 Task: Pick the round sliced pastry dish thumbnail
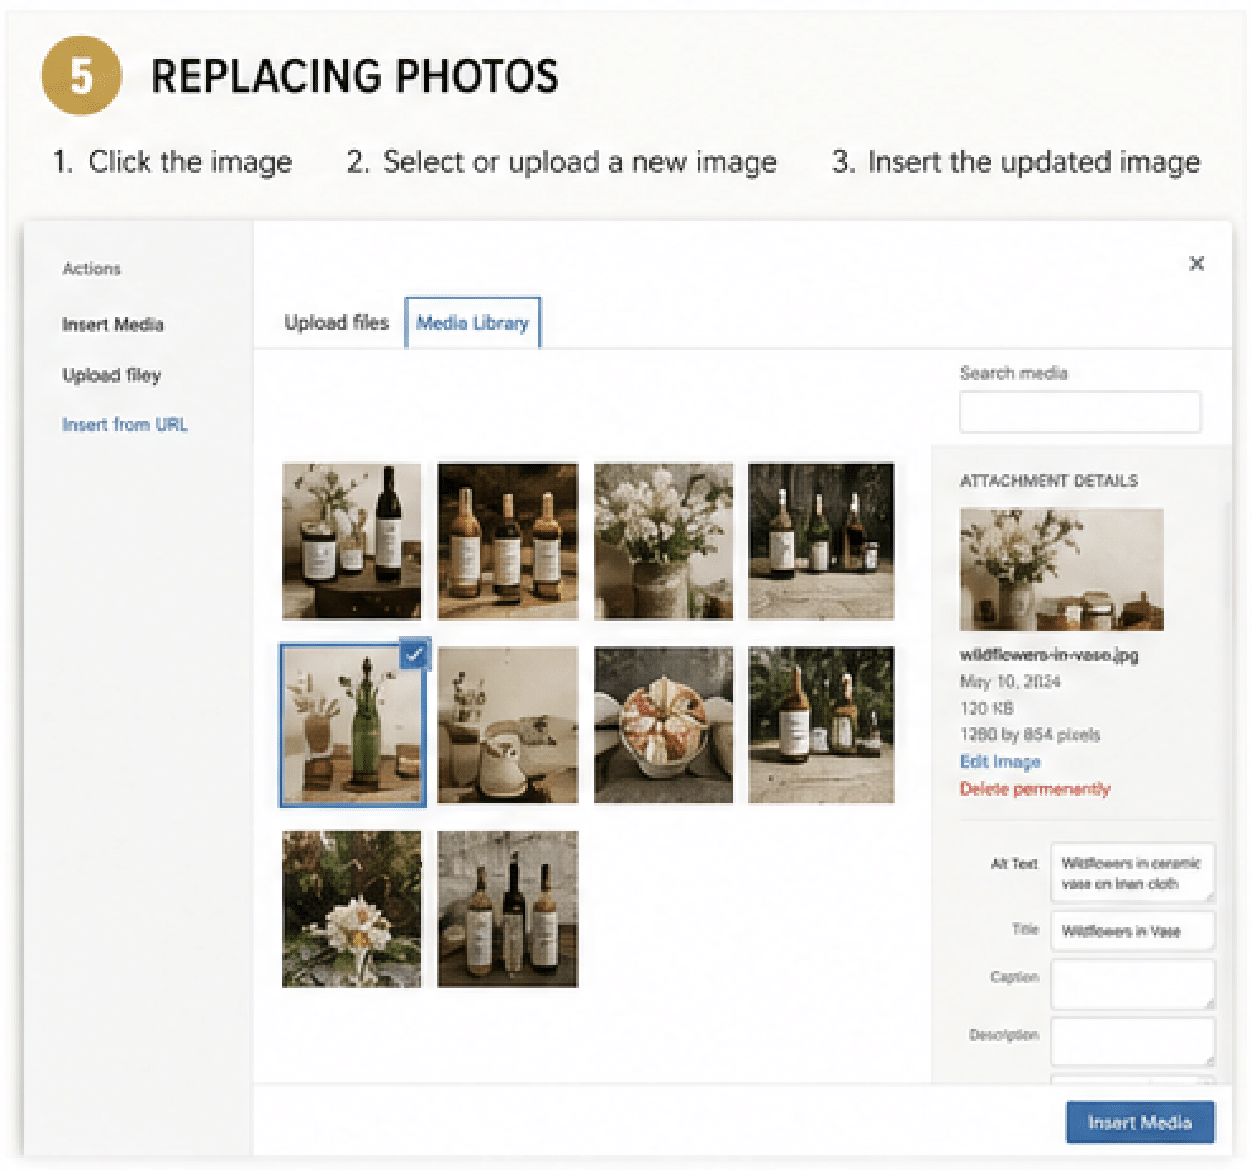click(664, 725)
